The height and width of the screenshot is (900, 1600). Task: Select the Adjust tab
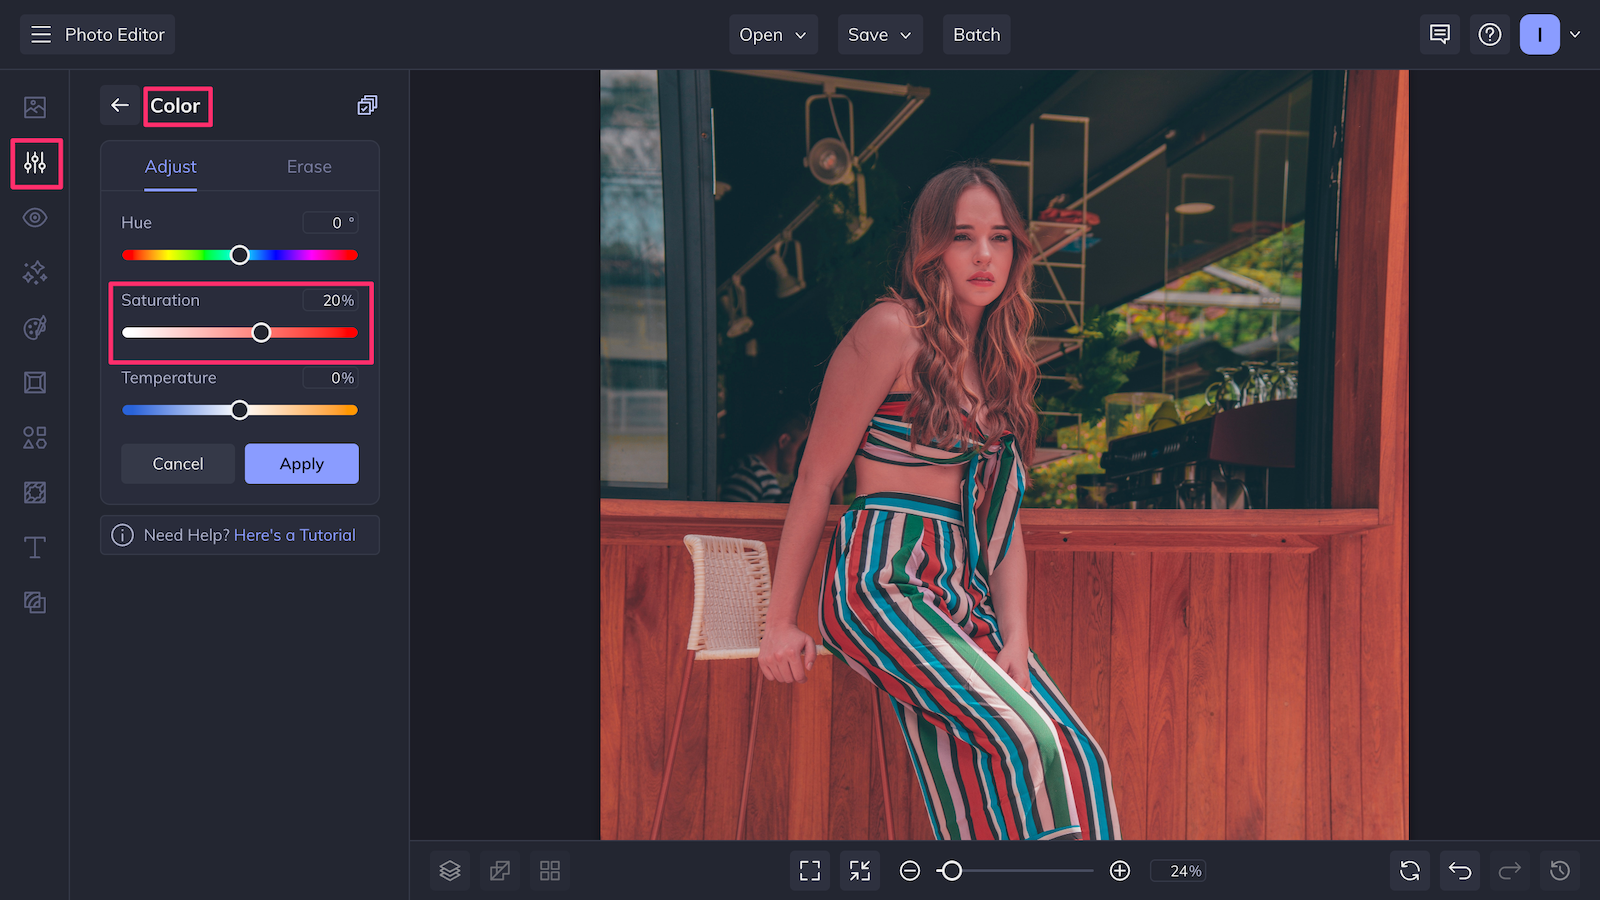click(170, 166)
